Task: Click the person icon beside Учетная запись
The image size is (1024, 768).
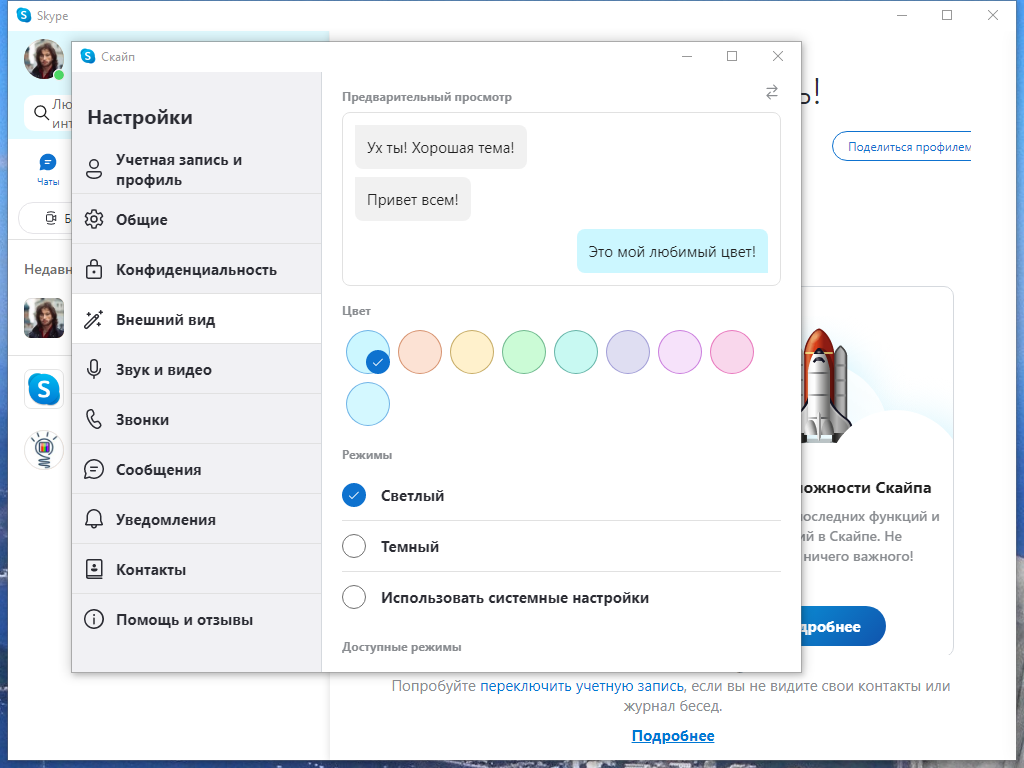Action: click(94, 169)
